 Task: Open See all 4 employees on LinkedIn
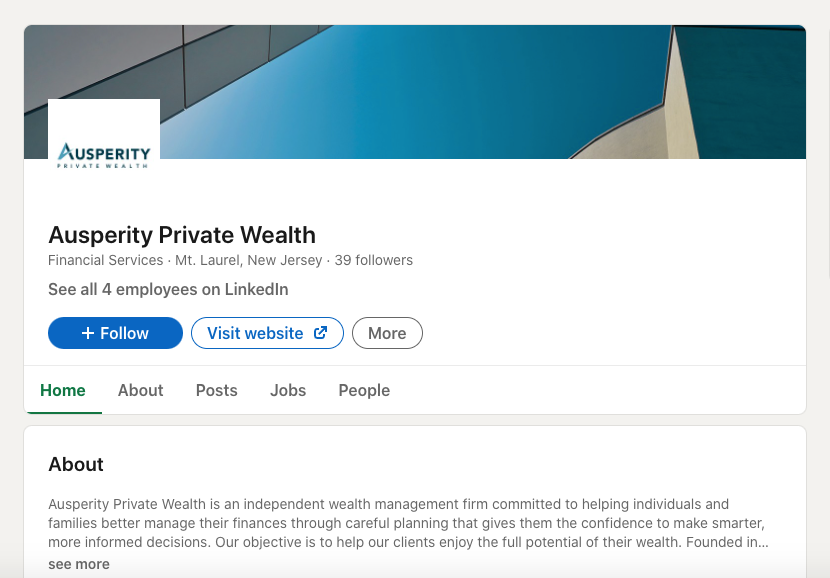click(x=168, y=290)
